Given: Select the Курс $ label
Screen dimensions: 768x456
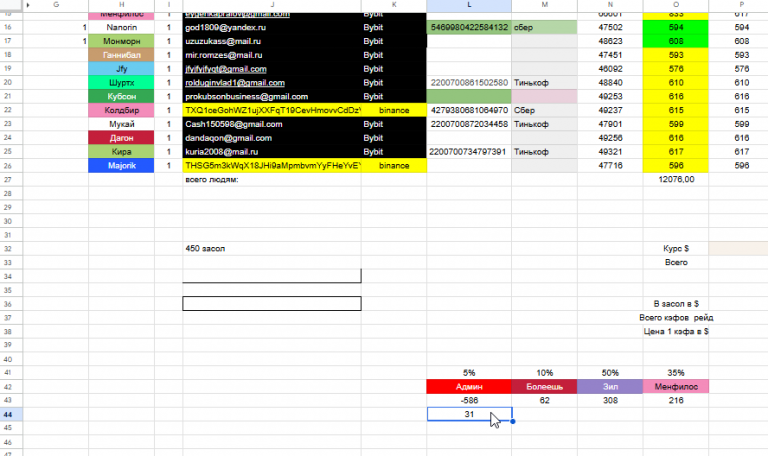Looking at the screenshot, I should tap(675, 248).
